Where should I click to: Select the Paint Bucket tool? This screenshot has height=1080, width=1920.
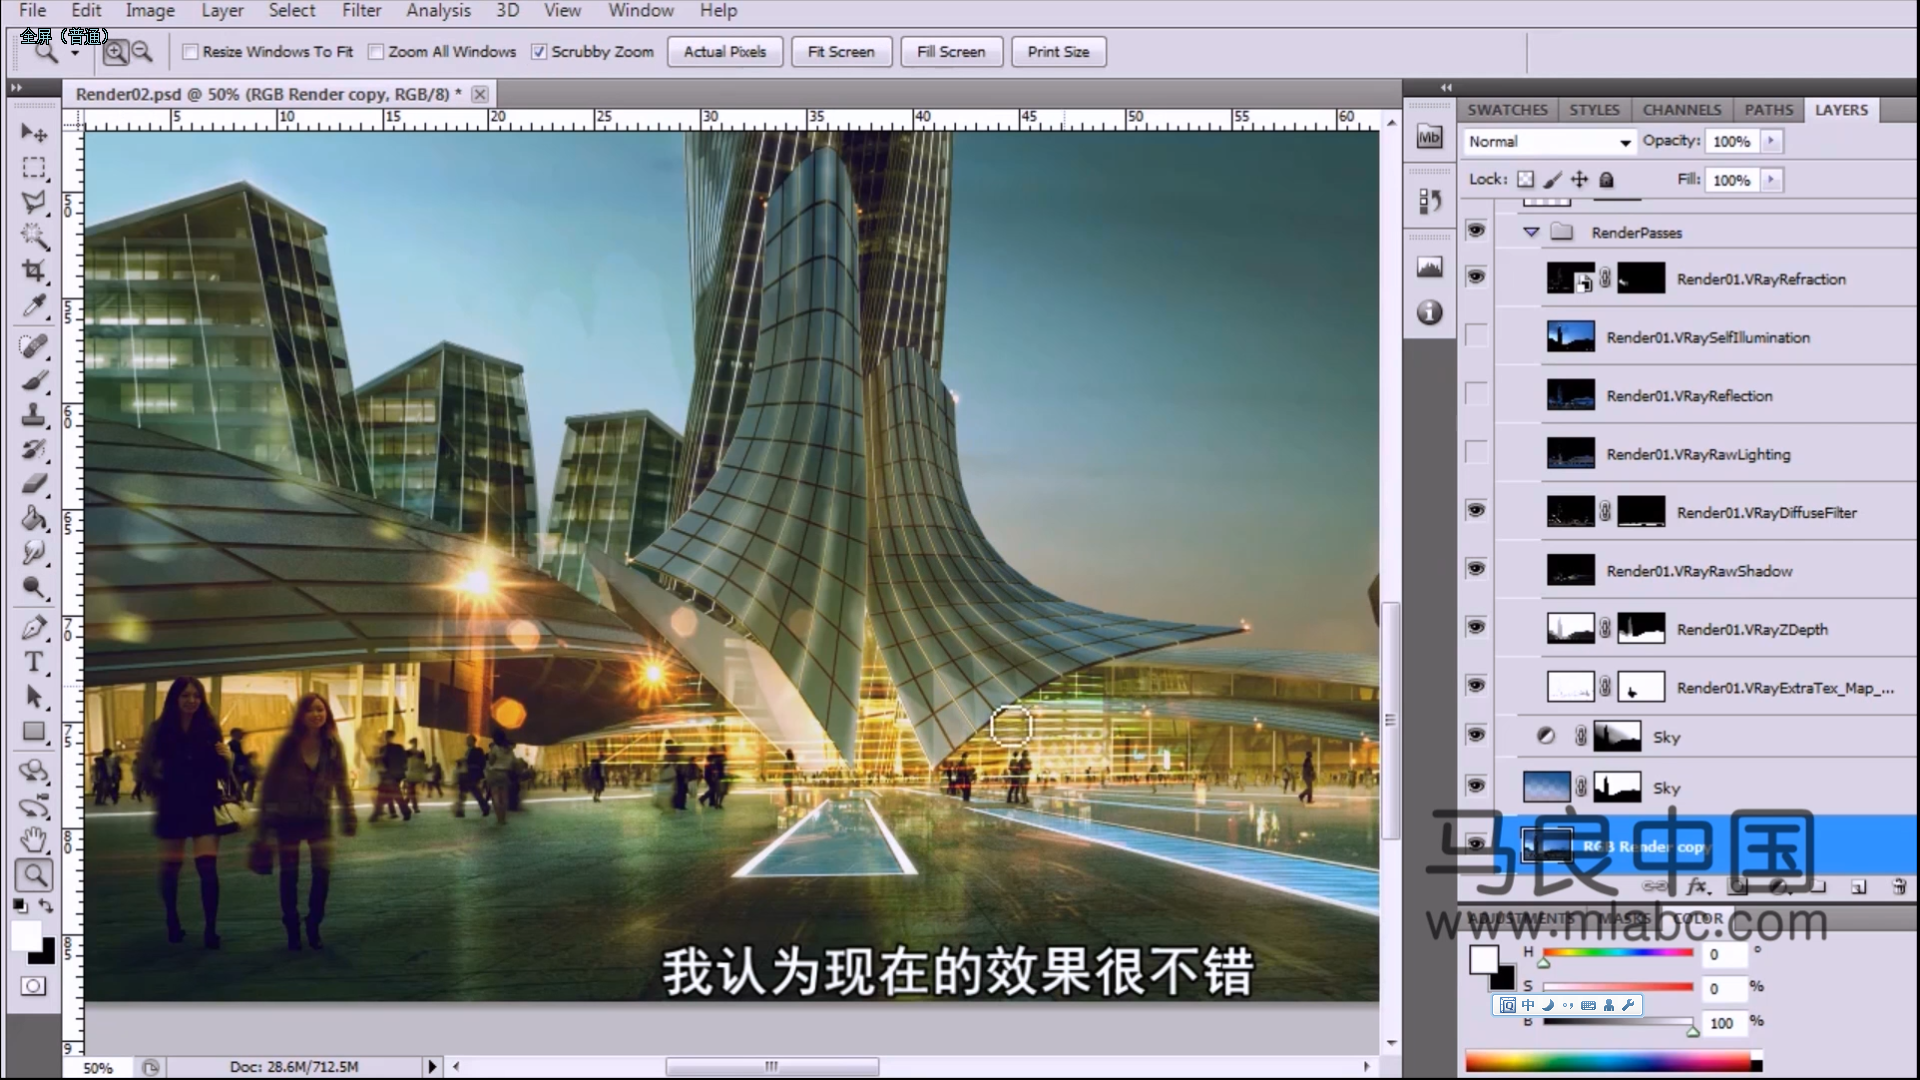click(x=34, y=518)
